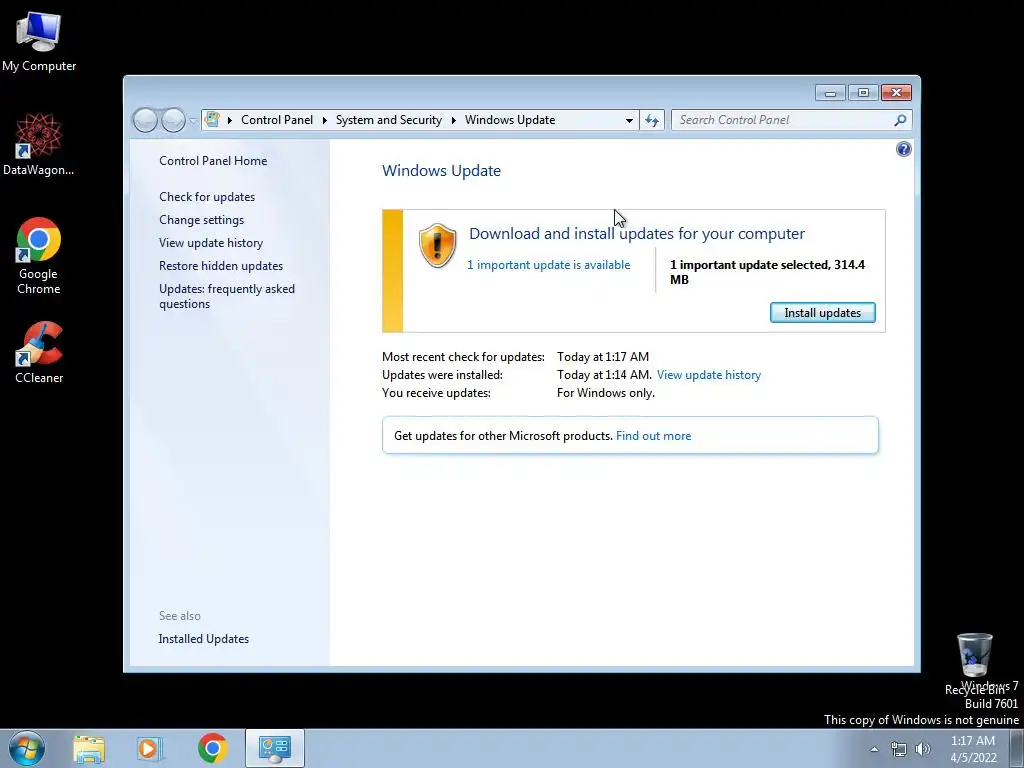Click 1 important update is available

point(549,264)
